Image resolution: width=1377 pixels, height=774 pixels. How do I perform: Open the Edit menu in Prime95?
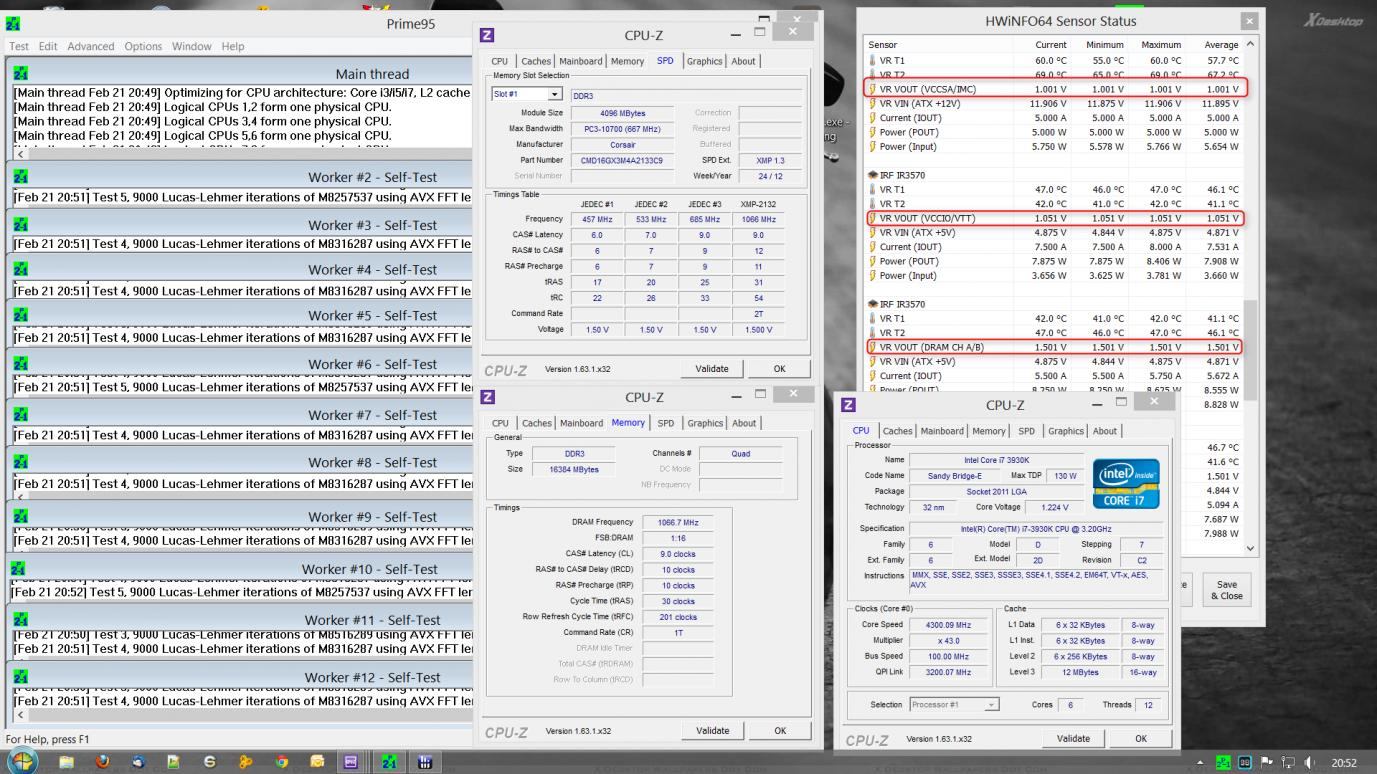[49, 46]
